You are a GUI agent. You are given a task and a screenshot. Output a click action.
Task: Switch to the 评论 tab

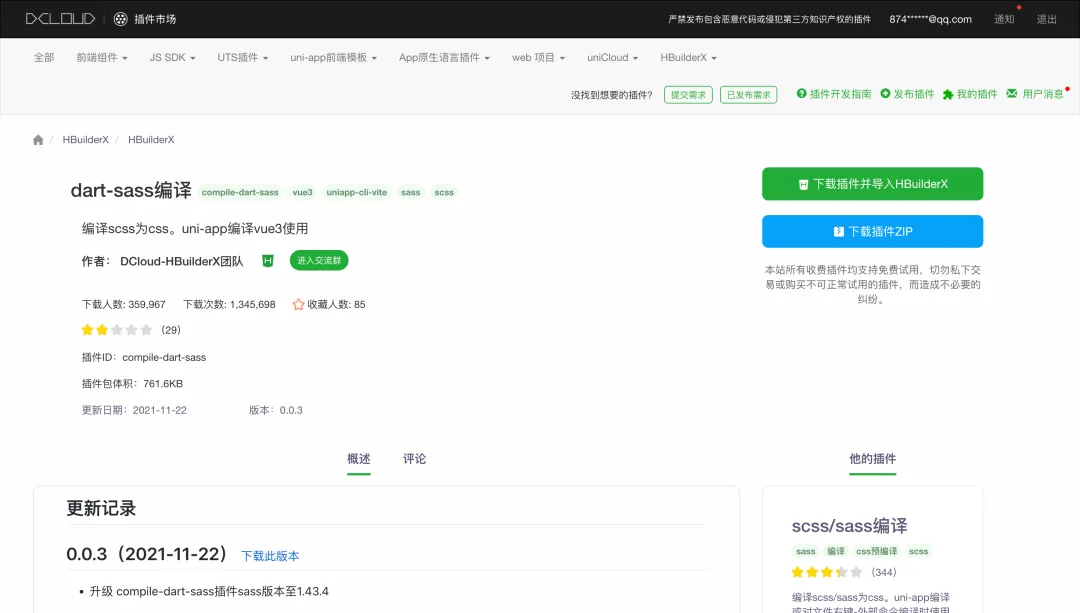coord(414,458)
